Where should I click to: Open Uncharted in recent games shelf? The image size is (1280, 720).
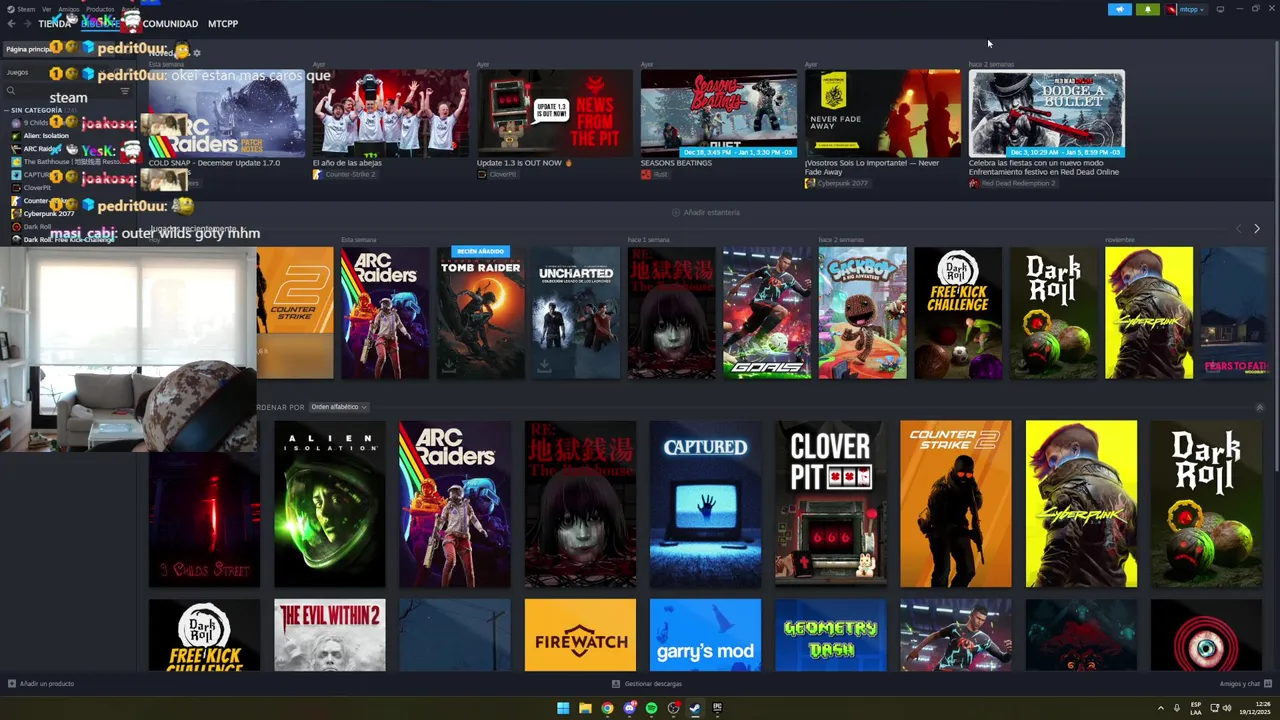(576, 313)
